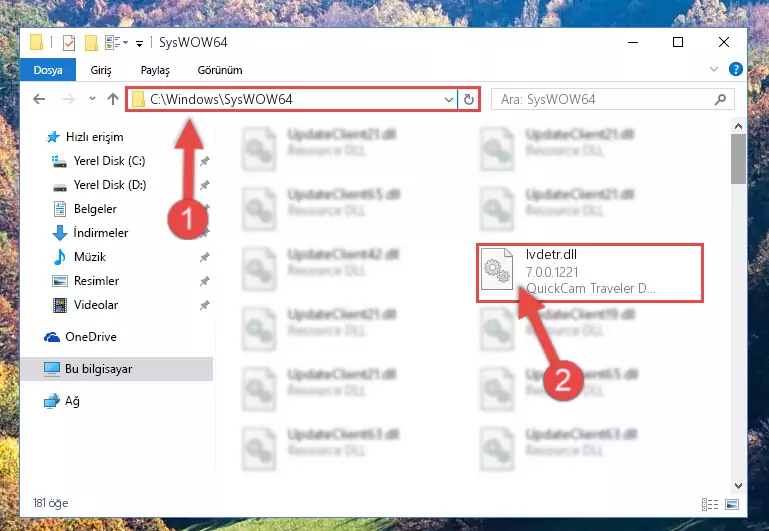Image resolution: width=769 pixels, height=531 pixels.
Task: Switch to the Giriş ribbon tab
Action: click(101, 70)
